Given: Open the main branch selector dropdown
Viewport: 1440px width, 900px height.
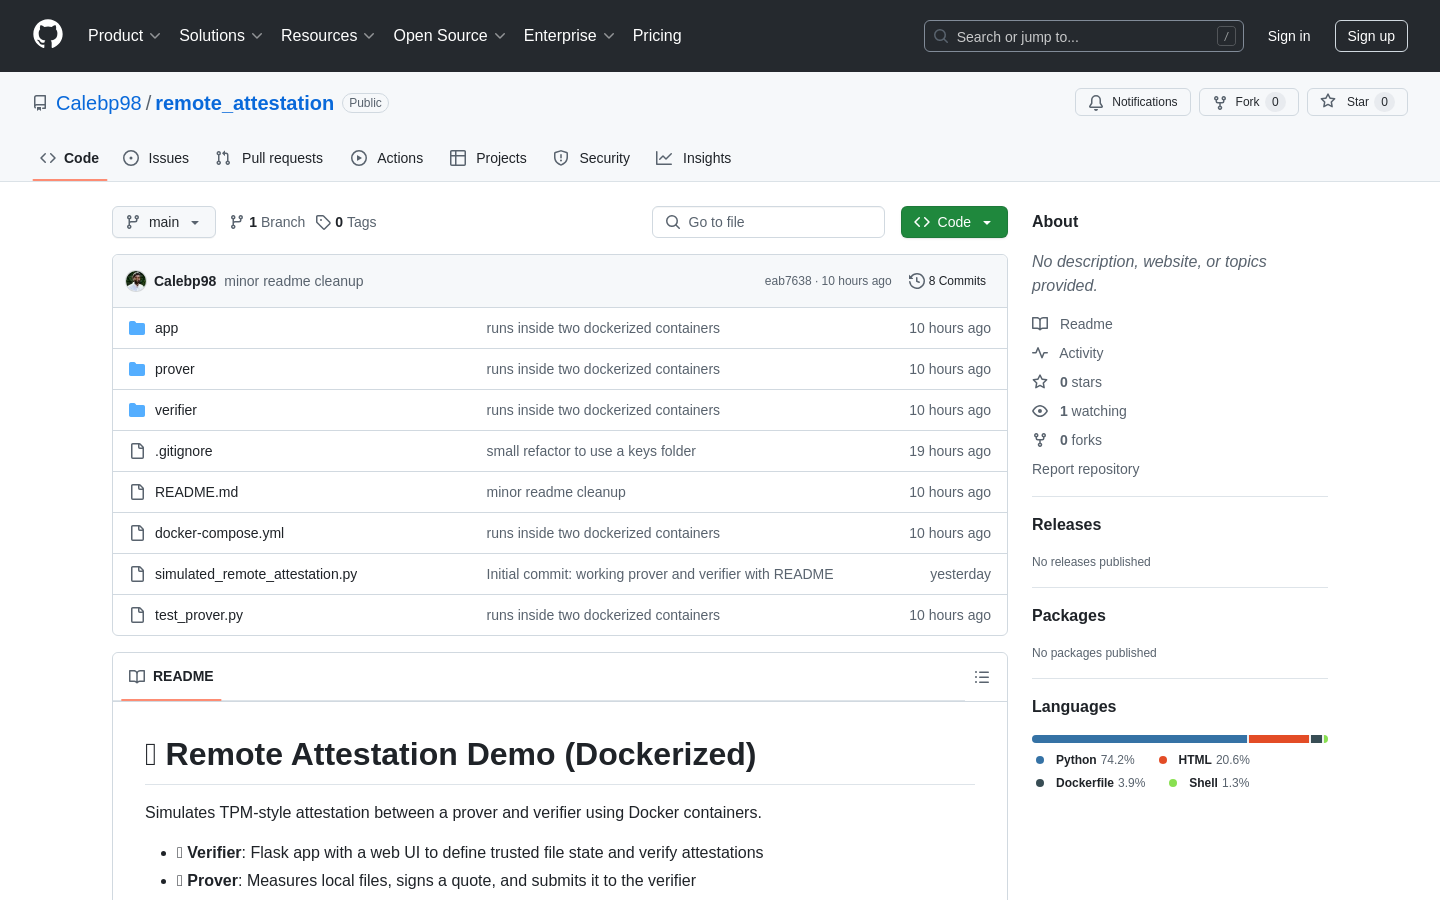Looking at the screenshot, I should [x=164, y=222].
